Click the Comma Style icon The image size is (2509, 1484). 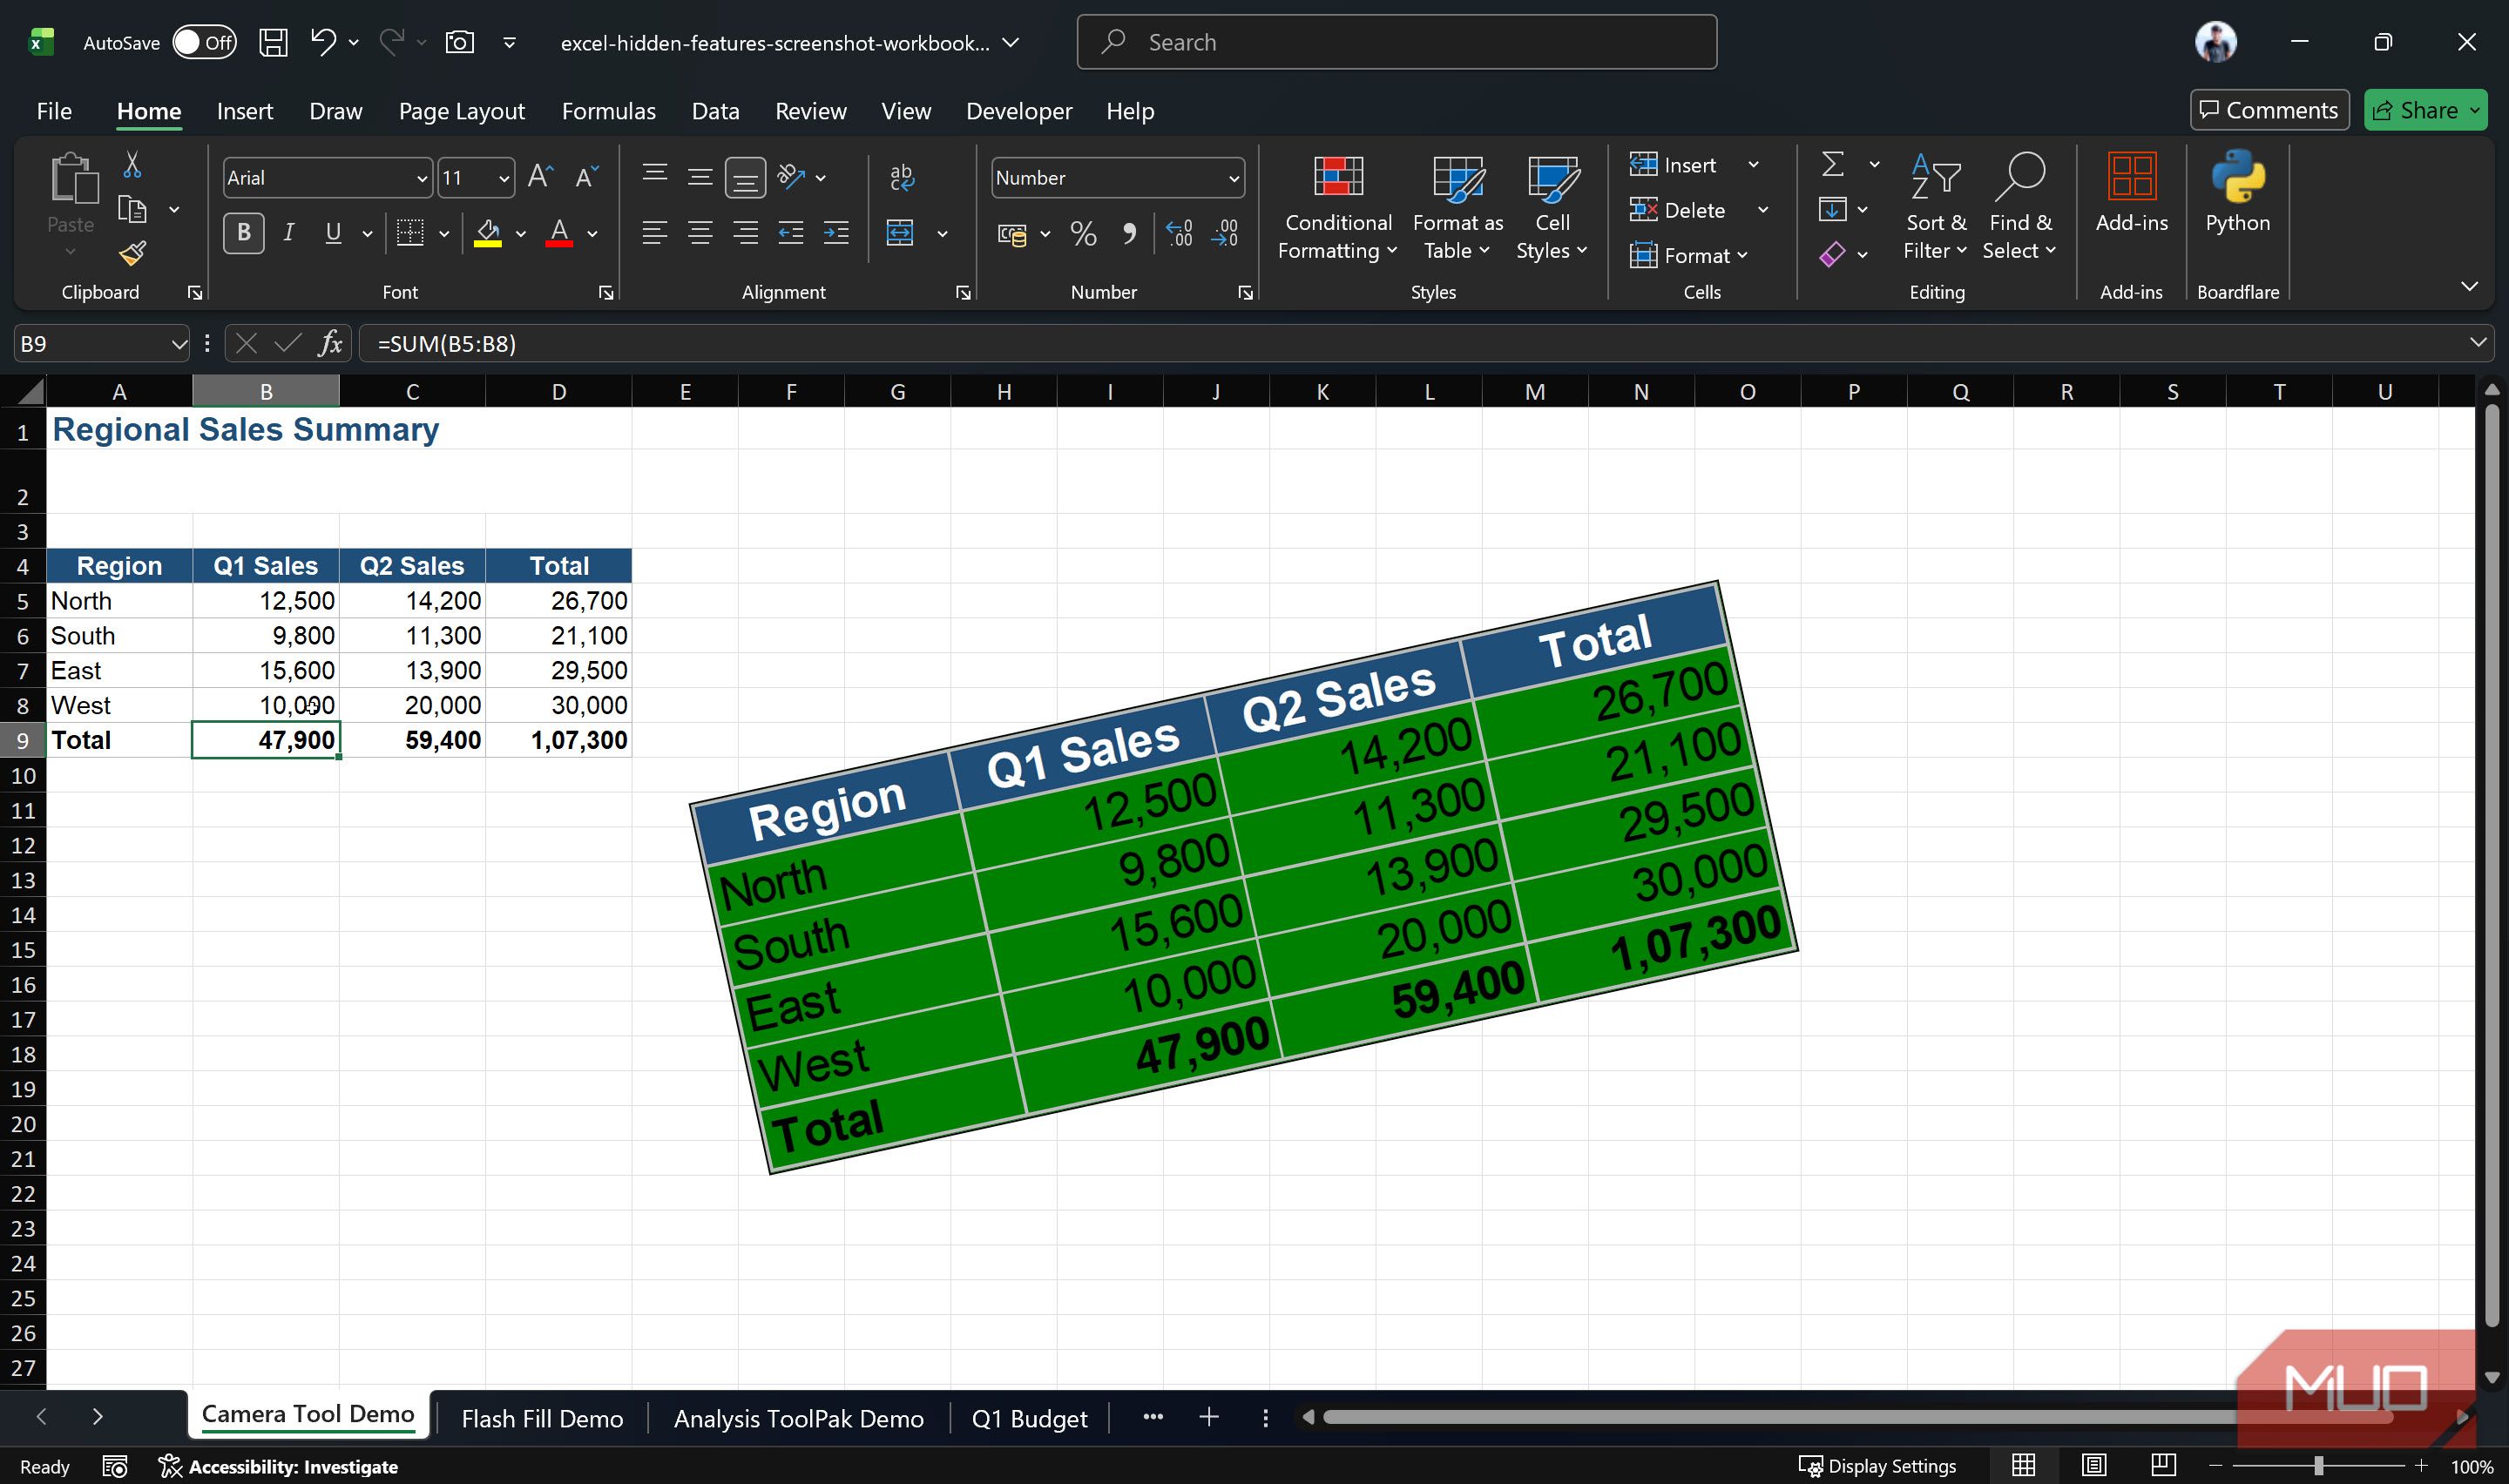pyautogui.click(x=1129, y=233)
